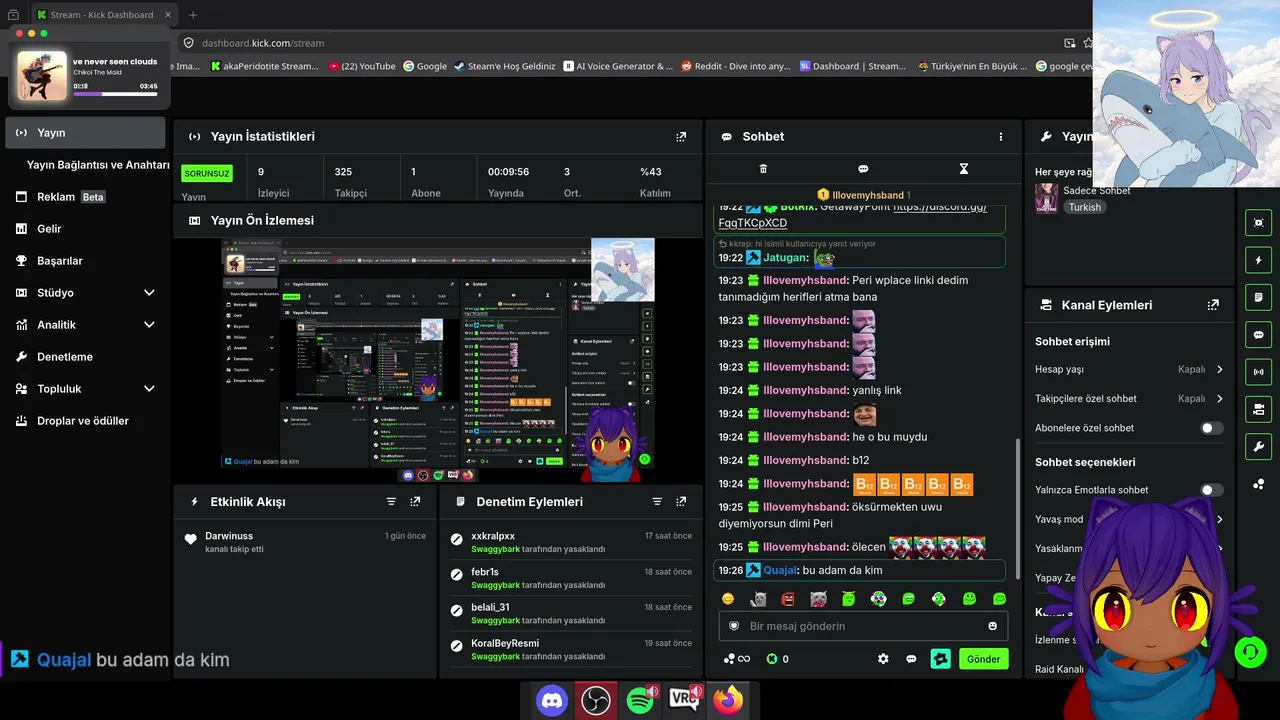1280x720 pixels.
Task: Toggle the wrench widget in right rail
Action: pos(1258,446)
